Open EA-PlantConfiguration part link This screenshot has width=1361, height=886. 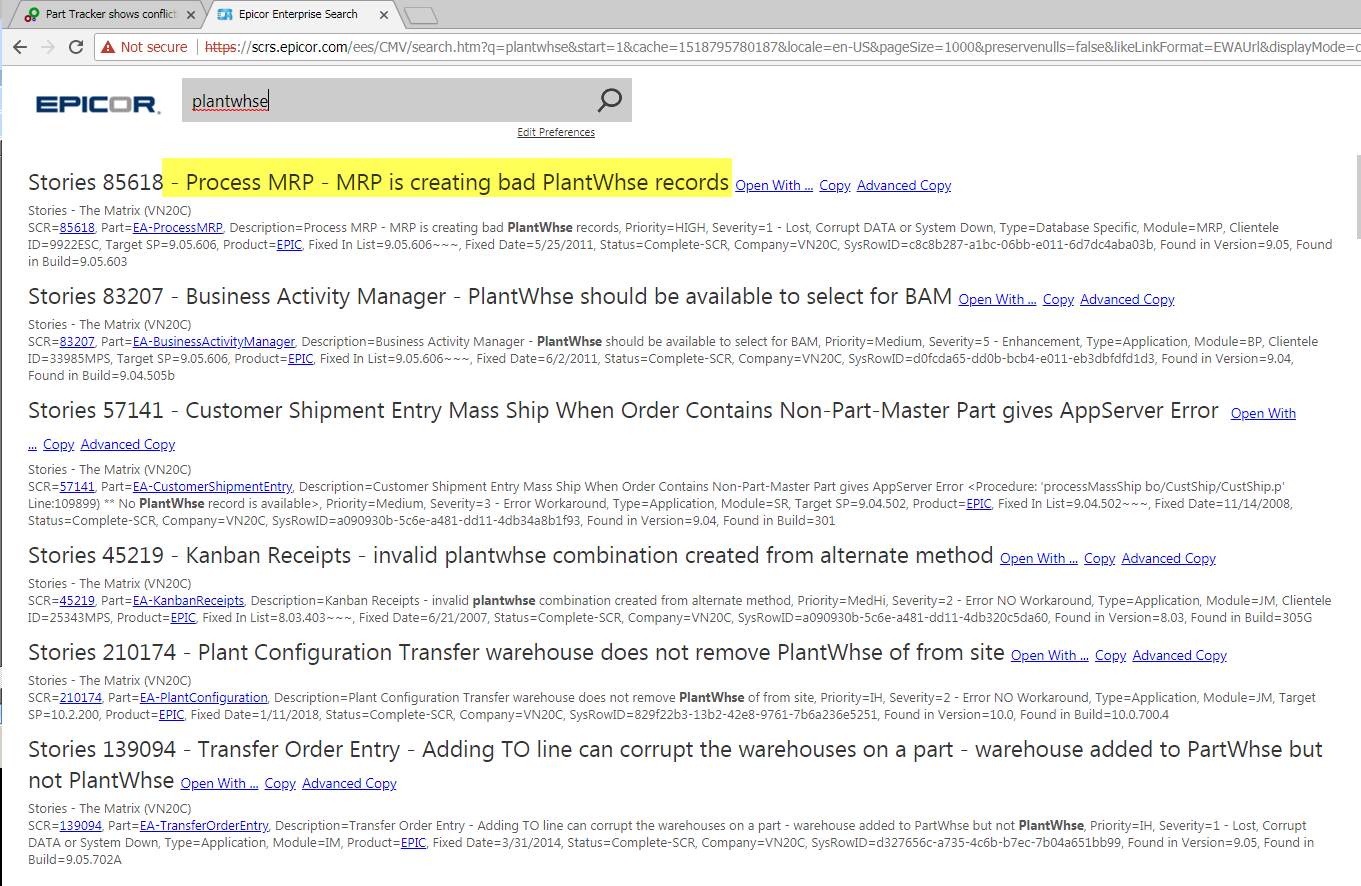coord(204,698)
